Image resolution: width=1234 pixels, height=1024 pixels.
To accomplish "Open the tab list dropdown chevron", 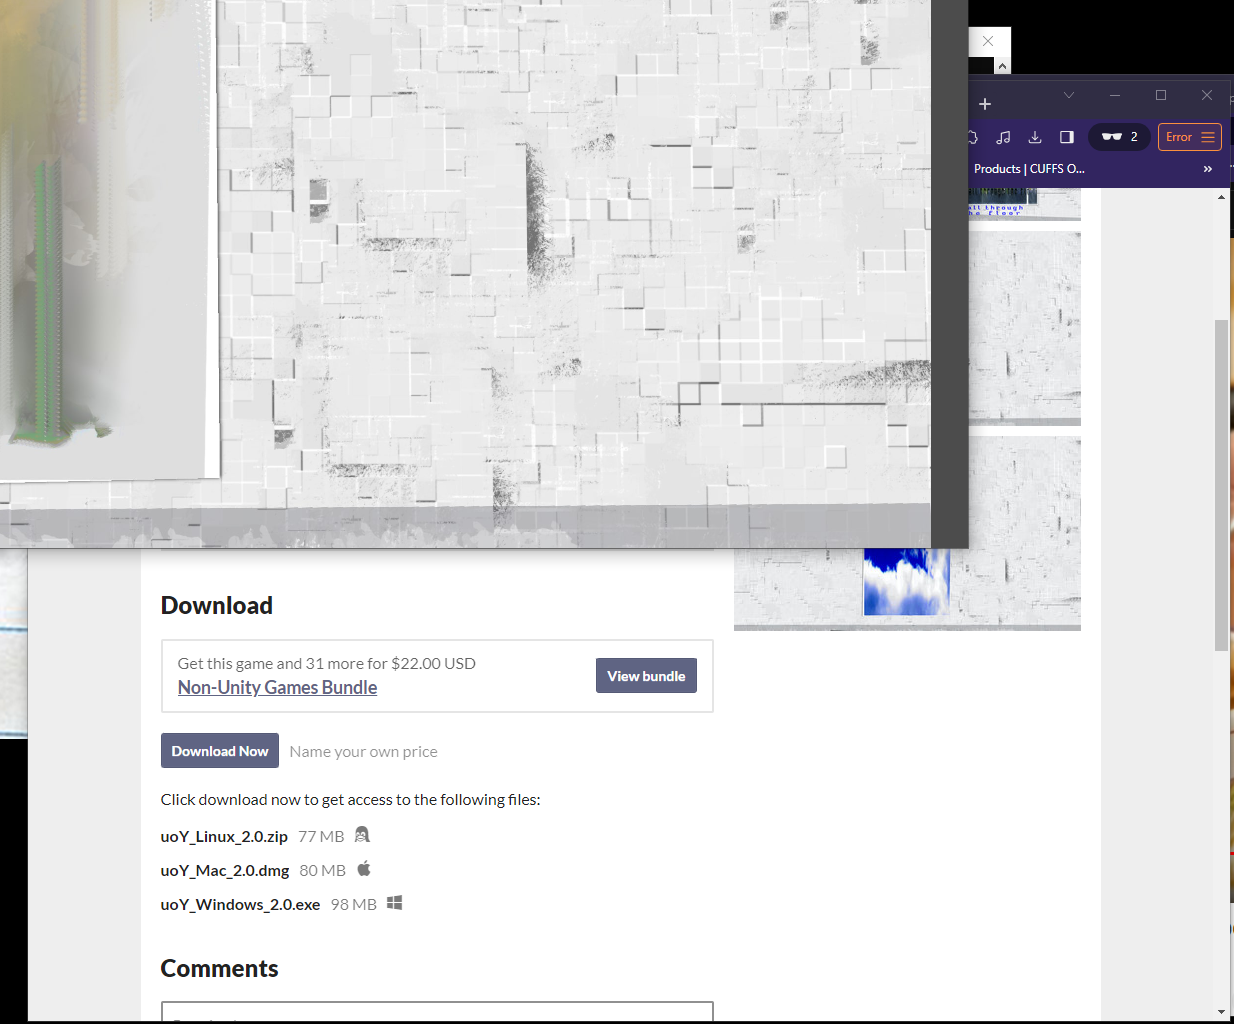I will (1069, 96).
